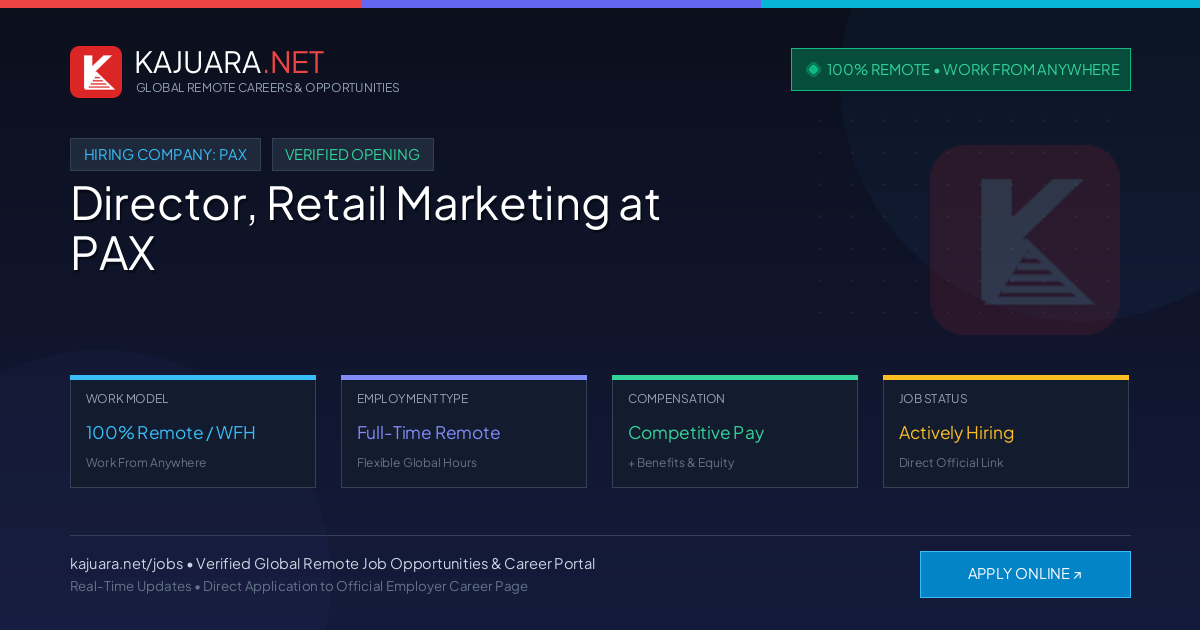The image size is (1200, 630).
Task: Click the Work From Anywhere subtext in Work Model card
Action: pyautogui.click(x=146, y=463)
